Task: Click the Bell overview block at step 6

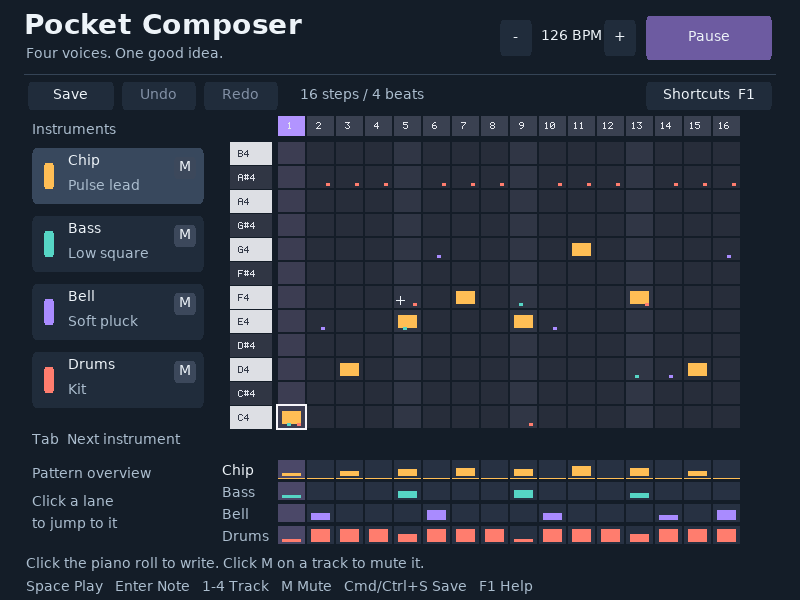Action: (x=436, y=514)
